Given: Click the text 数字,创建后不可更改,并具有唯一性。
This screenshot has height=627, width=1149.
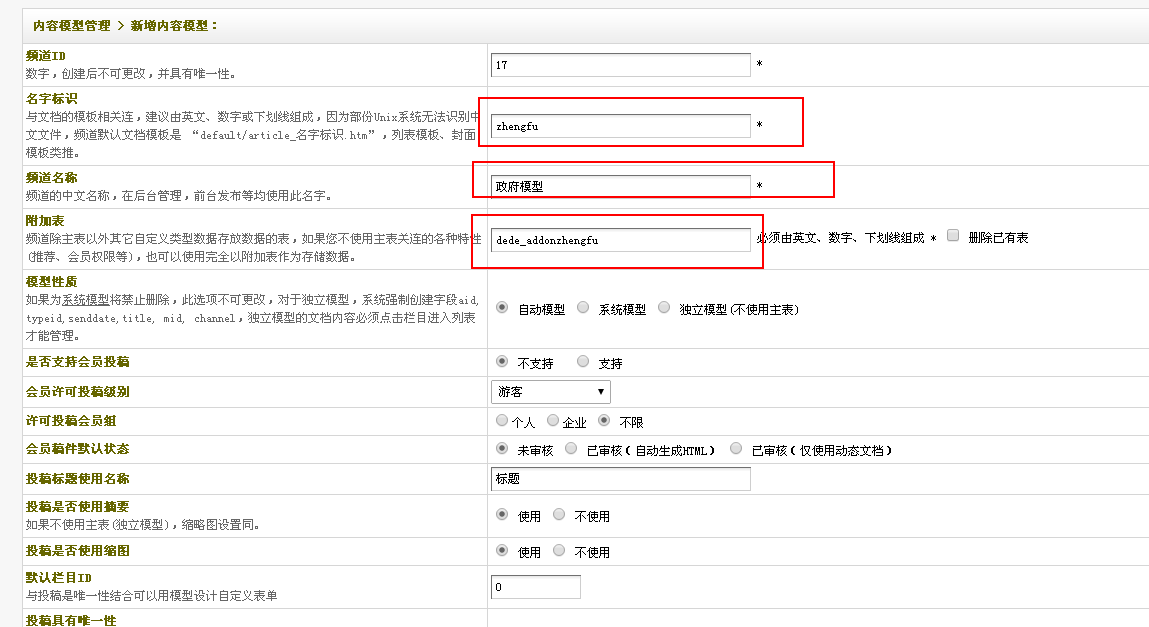Looking at the screenshot, I should click(131, 74).
